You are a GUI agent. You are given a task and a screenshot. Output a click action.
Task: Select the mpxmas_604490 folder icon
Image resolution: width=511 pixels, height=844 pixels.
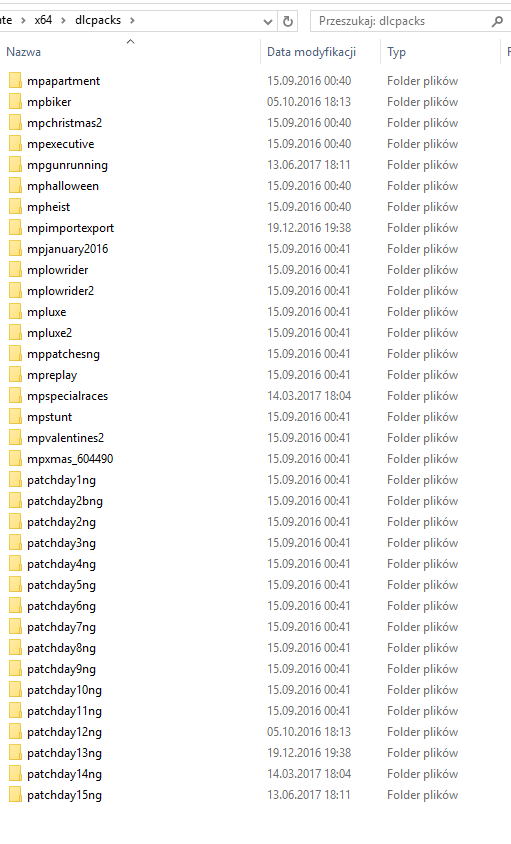(15, 459)
